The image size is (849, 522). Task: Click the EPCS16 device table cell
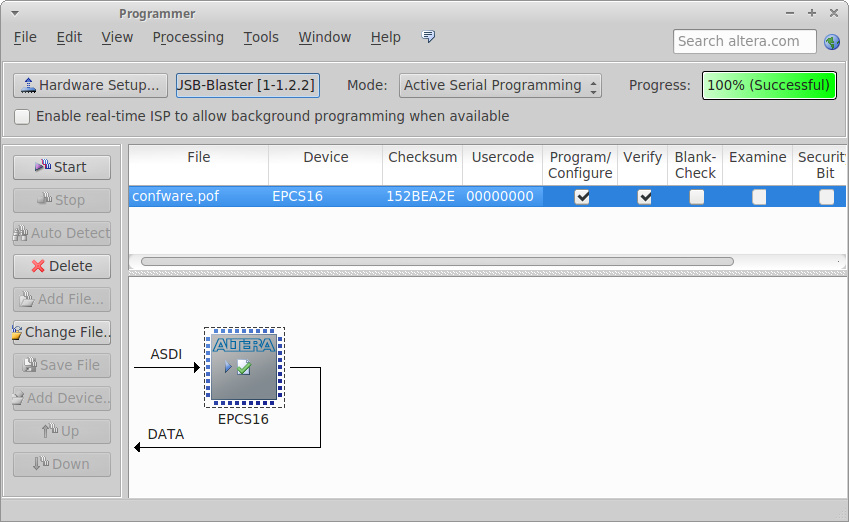pyautogui.click(x=325, y=196)
